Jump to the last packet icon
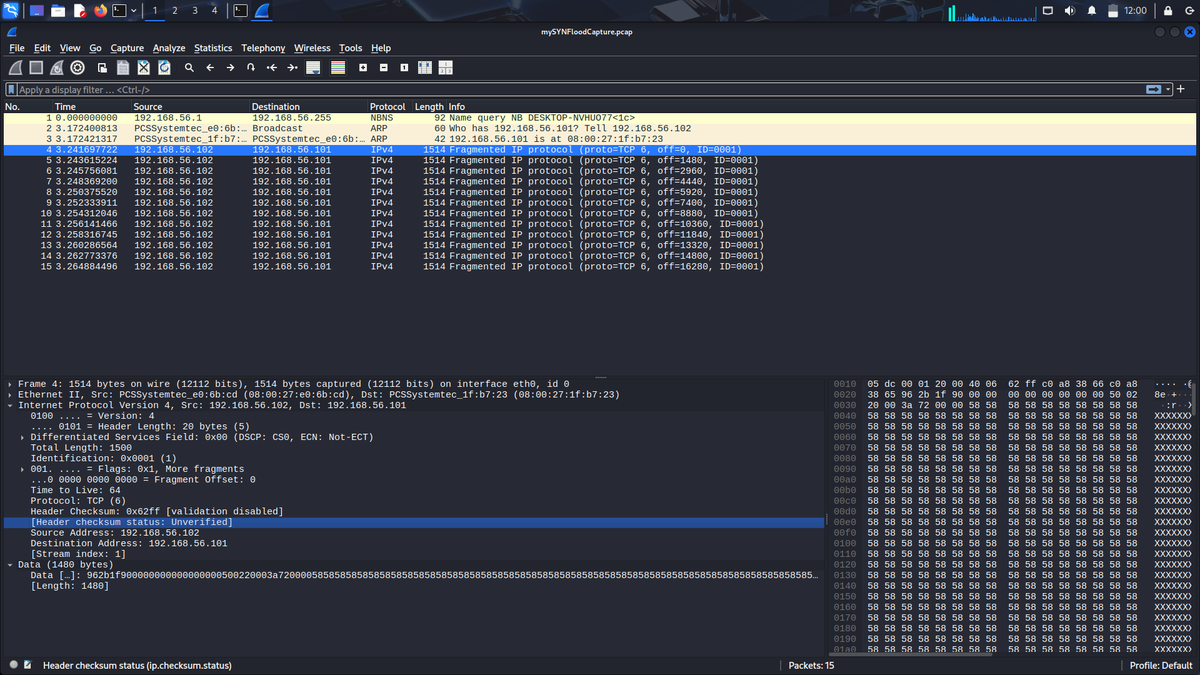The height and width of the screenshot is (675, 1200). (292, 68)
